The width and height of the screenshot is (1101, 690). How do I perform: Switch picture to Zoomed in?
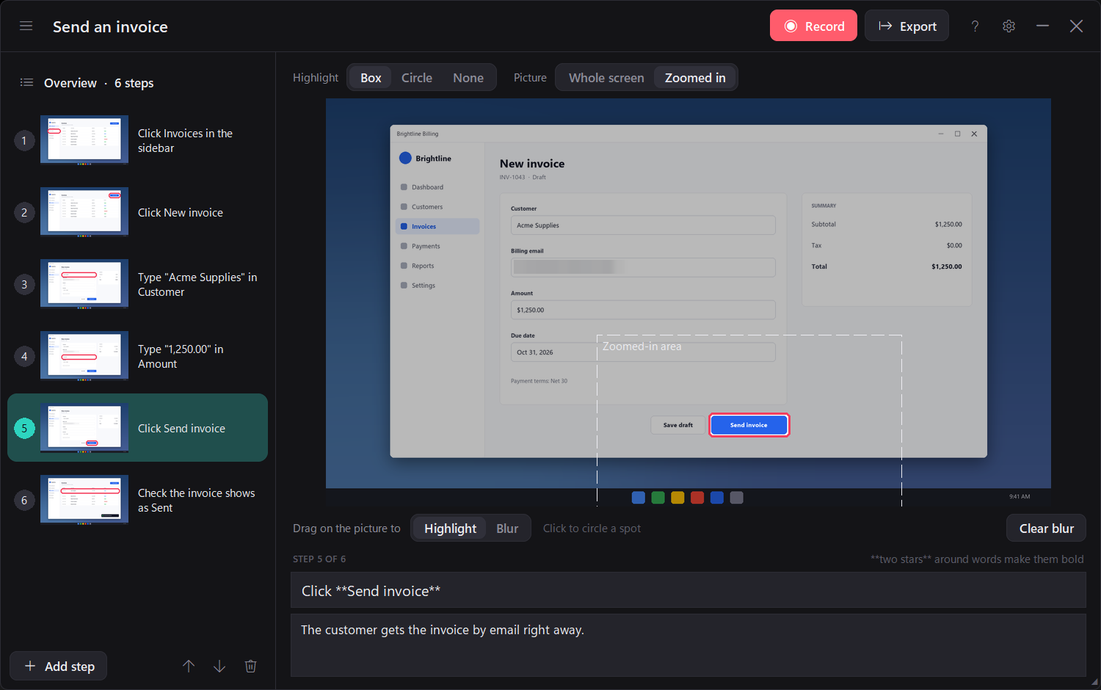coord(695,78)
